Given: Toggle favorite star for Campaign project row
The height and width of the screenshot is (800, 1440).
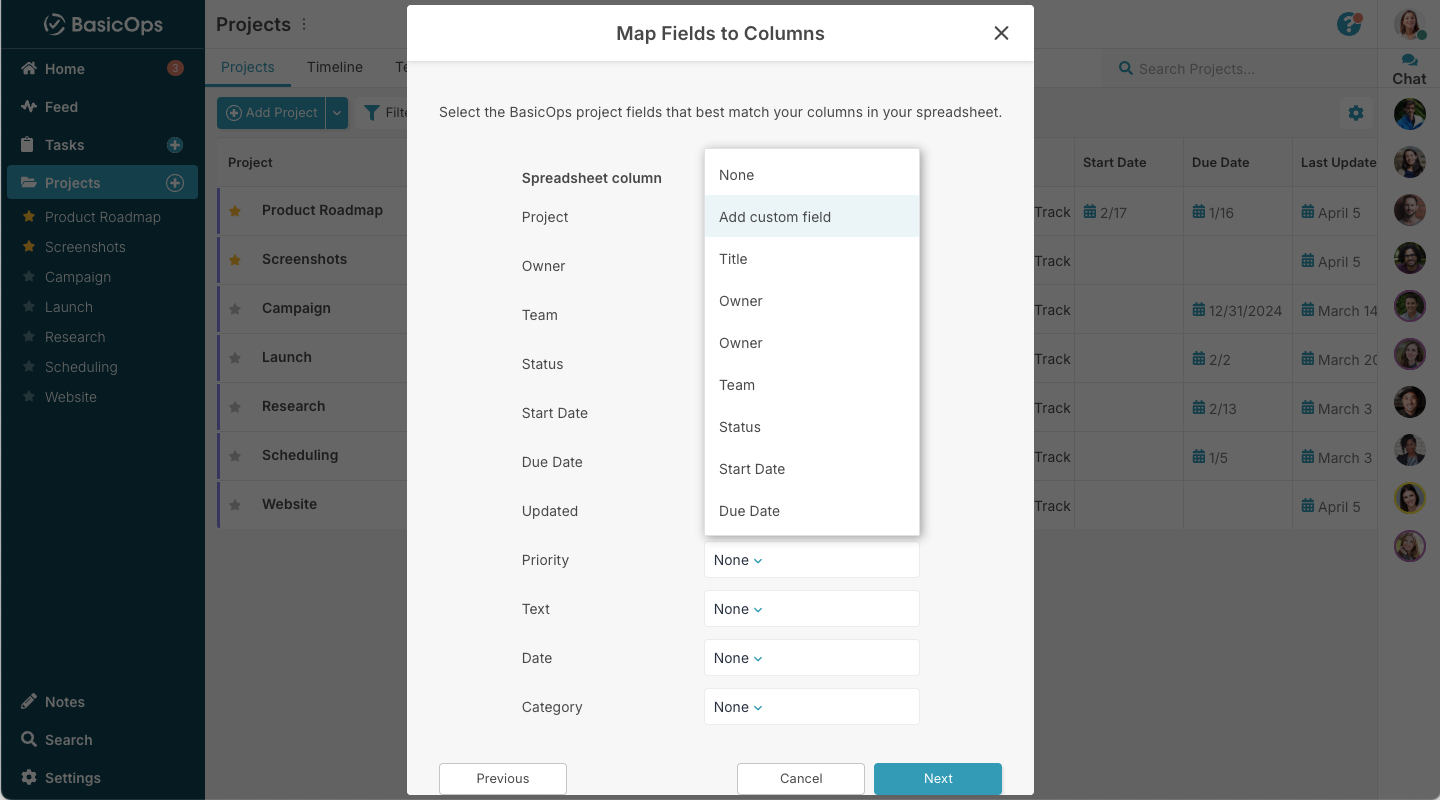Looking at the screenshot, I should tap(235, 309).
